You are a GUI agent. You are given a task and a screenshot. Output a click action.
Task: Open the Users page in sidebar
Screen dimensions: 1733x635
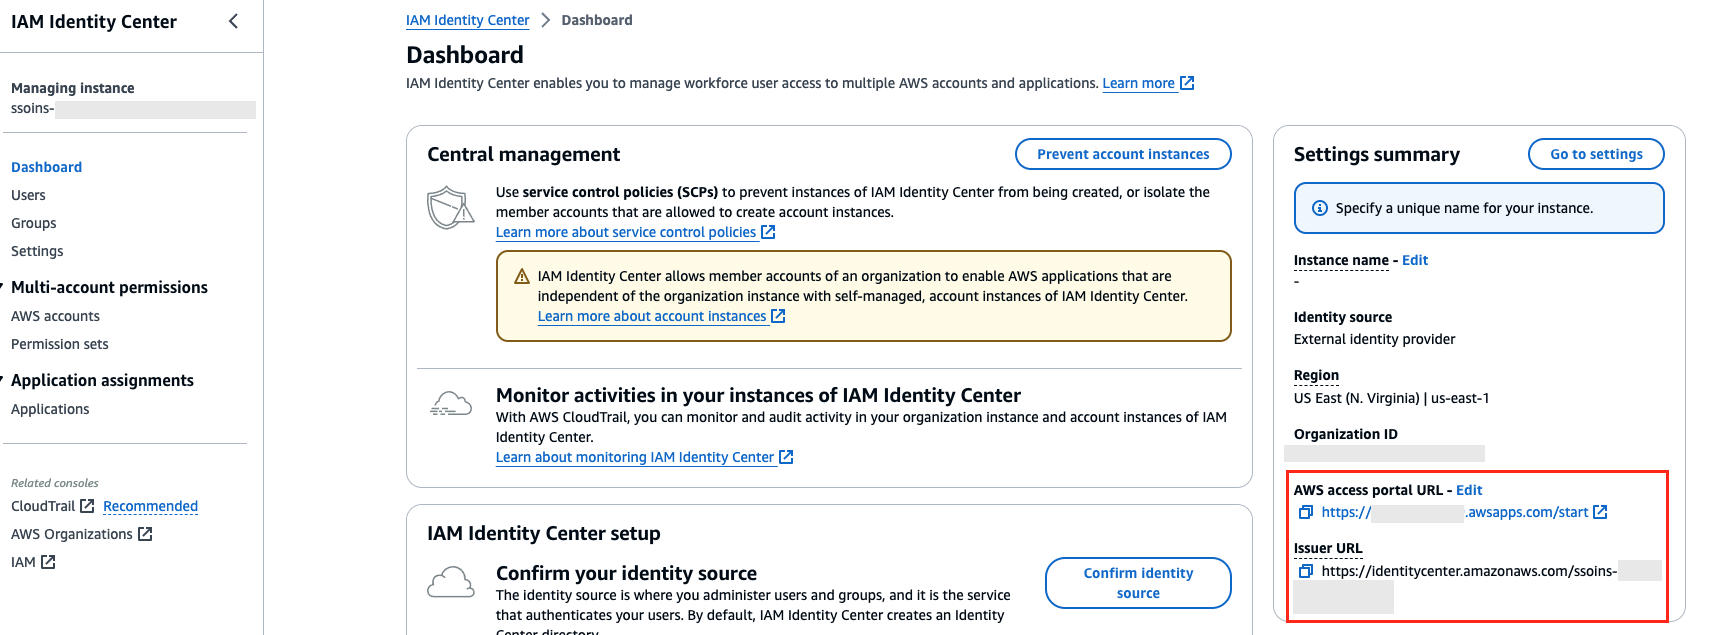click(x=28, y=195)
